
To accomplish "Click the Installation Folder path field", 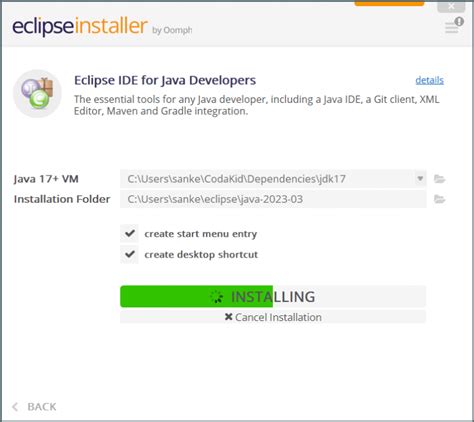I will click(x=273, y=199).
